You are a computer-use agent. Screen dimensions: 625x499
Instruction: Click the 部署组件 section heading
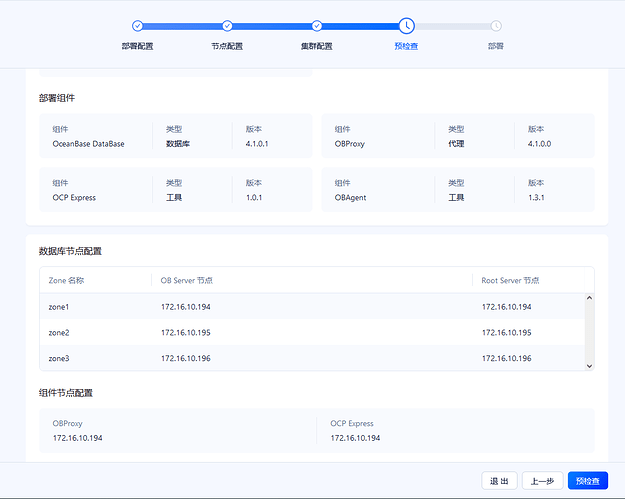click(57, 98)
